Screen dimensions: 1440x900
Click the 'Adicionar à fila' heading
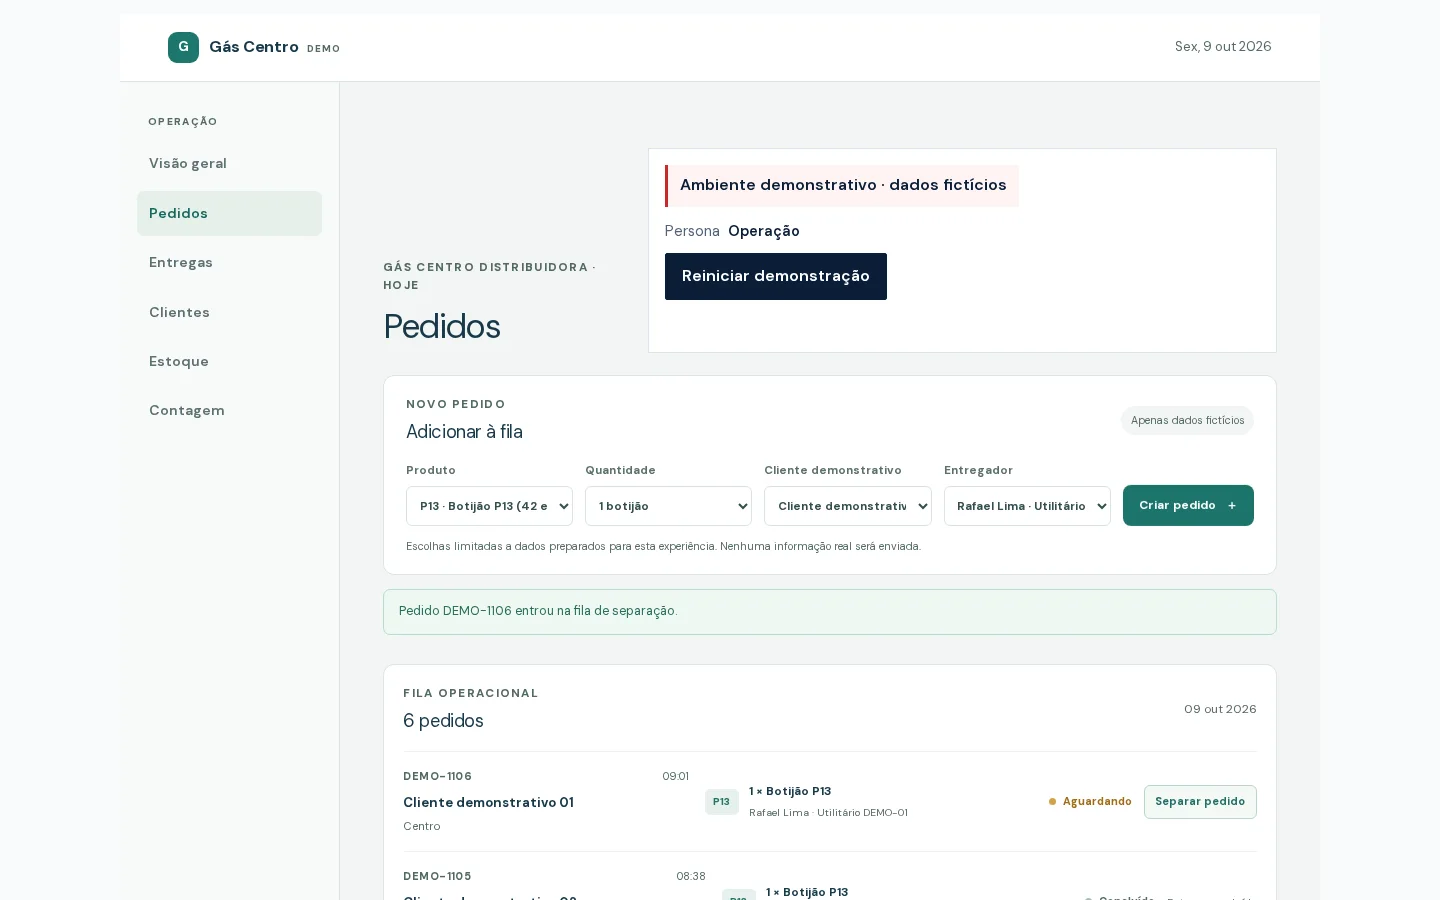pyautogui.click(x=464, y=432)
